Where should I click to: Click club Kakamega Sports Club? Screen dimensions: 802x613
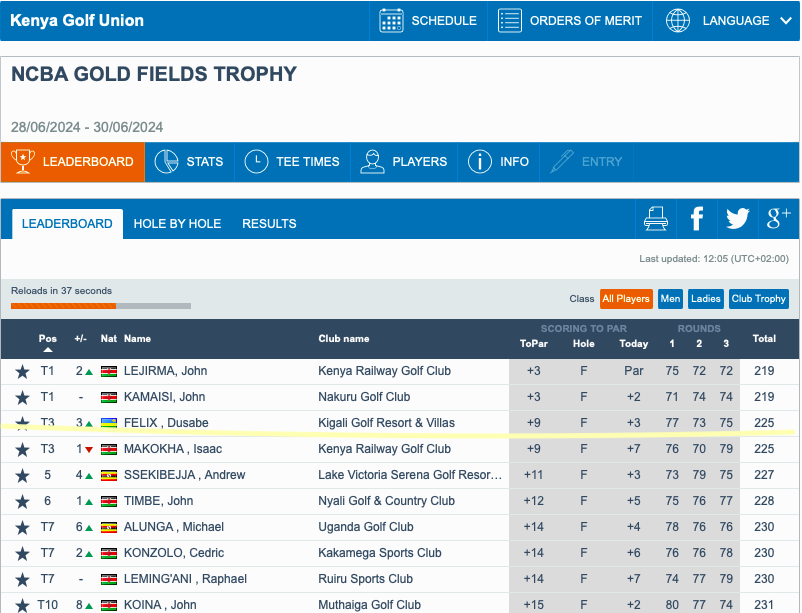point(380,553)
